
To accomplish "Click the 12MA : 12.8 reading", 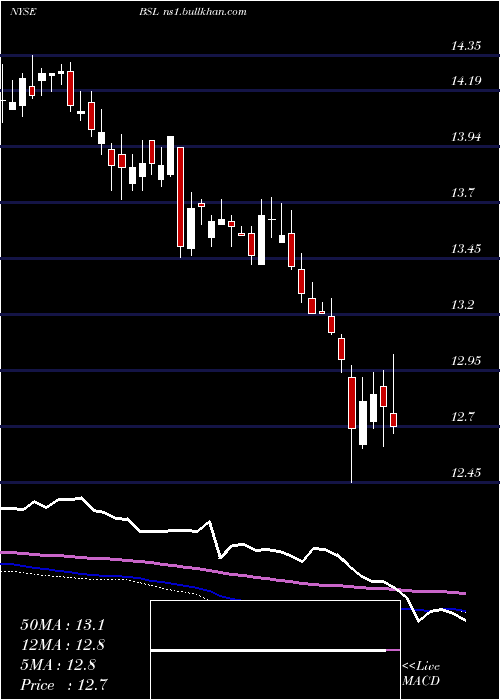I will tap(62, 645).
